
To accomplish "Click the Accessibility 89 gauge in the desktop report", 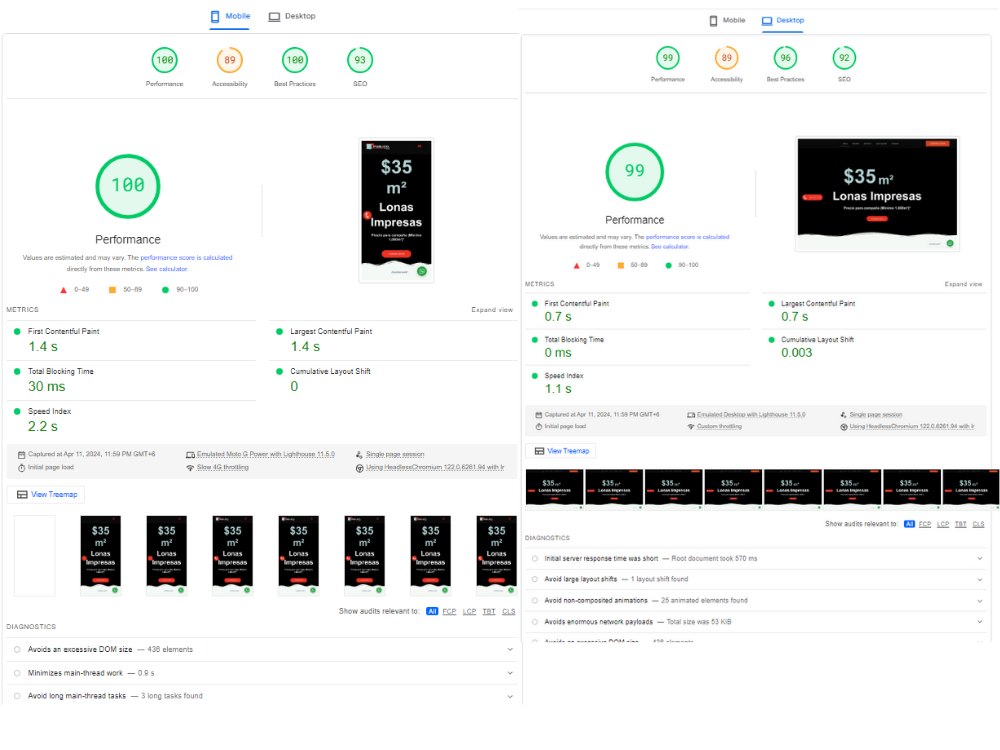I will pos(726,58).
